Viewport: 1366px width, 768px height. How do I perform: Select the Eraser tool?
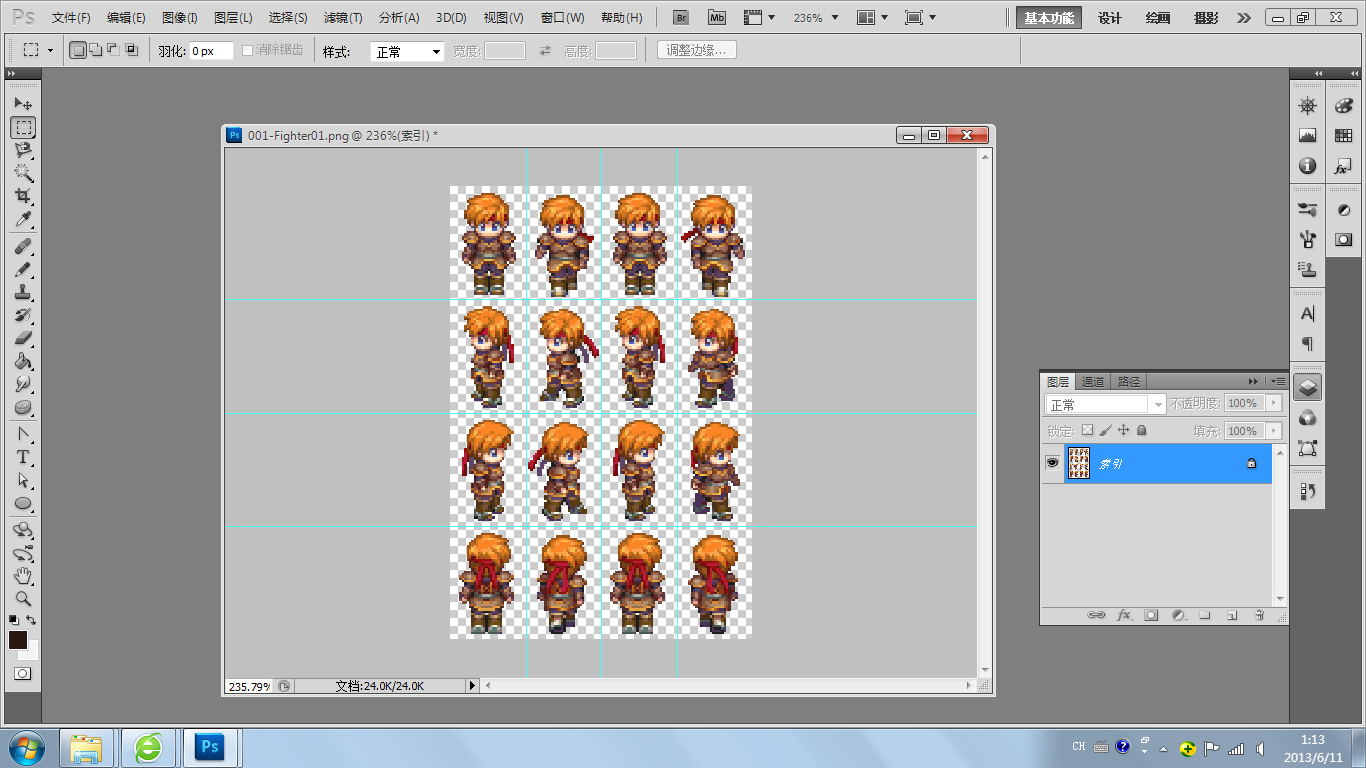[23, 338]
